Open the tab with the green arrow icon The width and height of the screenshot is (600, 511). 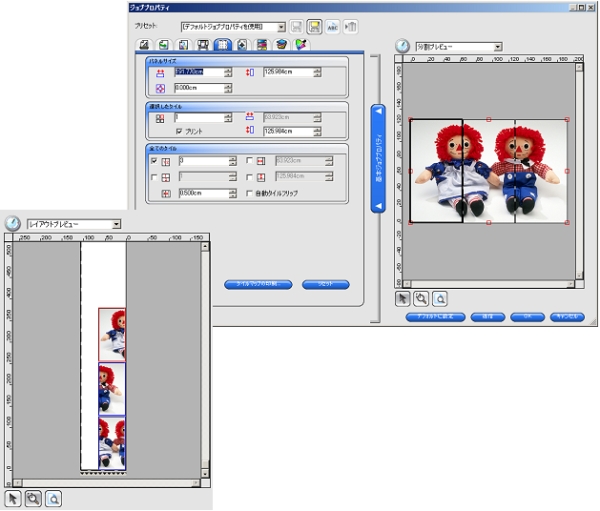click(164, 45)
